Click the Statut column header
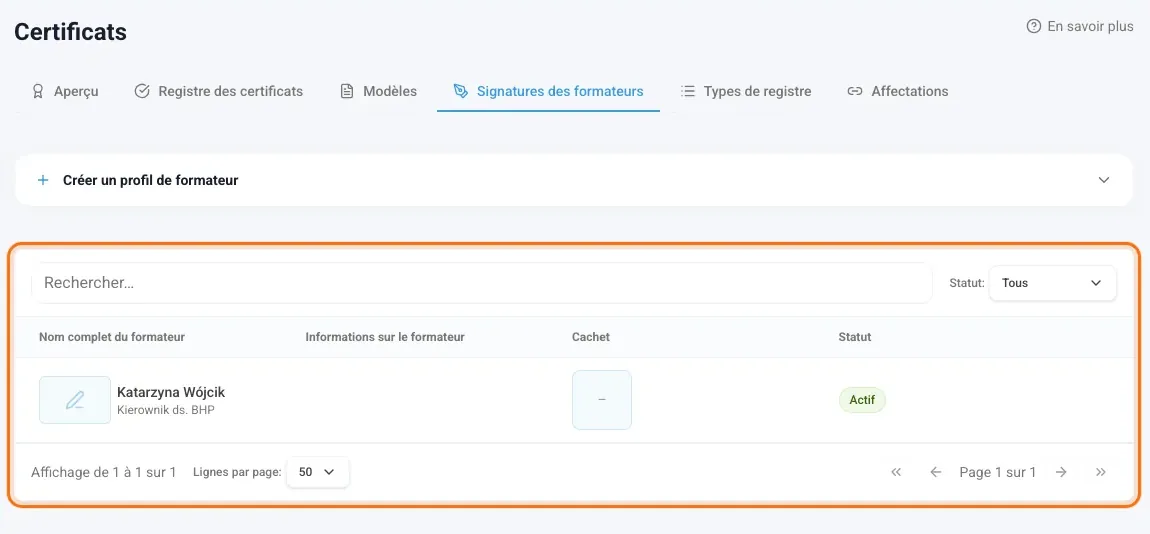Image resolution: width=1150 pixels, height=534 pixels. coord(854,337)
